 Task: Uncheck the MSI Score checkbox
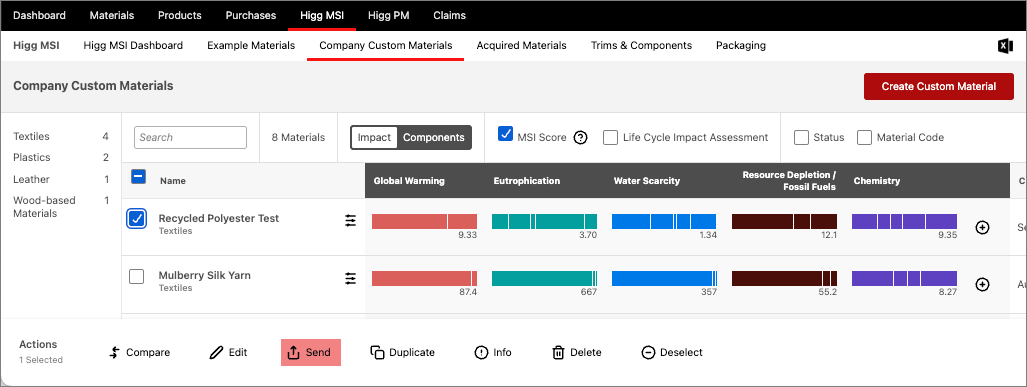[505, 134]
